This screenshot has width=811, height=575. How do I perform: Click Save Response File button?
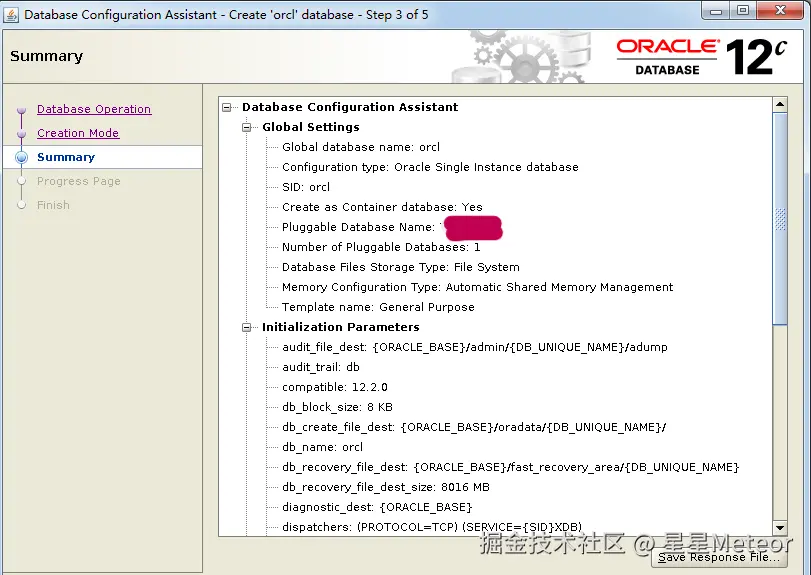pos(719,557)
